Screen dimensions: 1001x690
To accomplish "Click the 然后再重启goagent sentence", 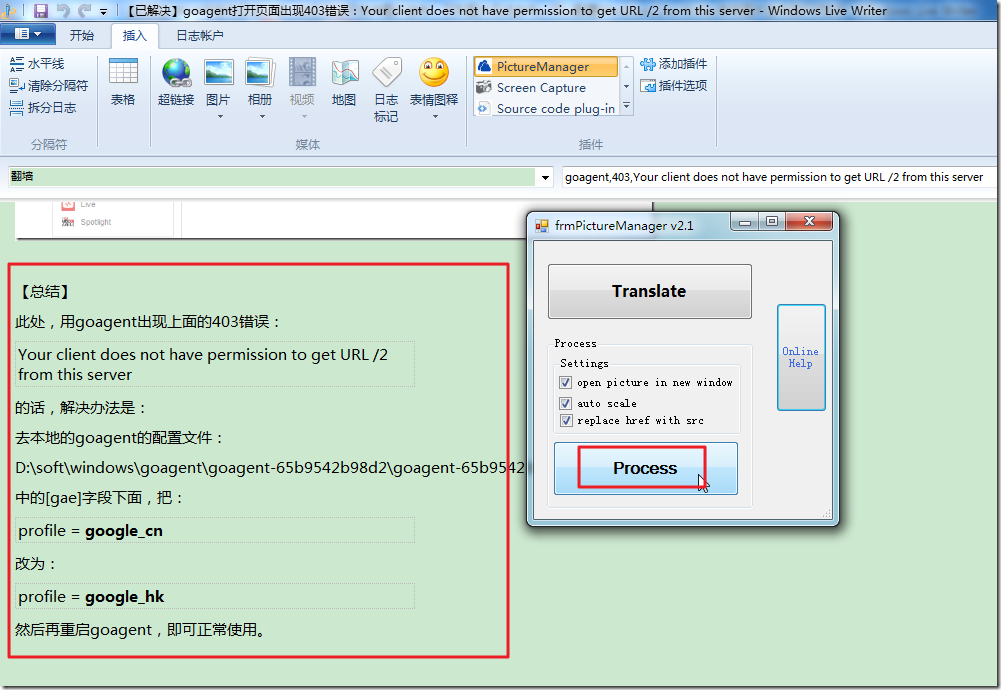I will click(140, 630).
